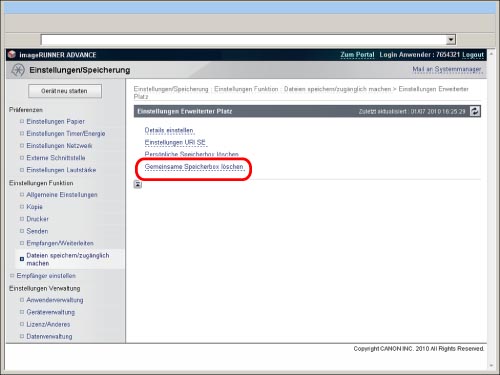Screen dimensions: 500x375
Task: Select Einstellungen Timer/Energie menu item
Action: (x=66, y=134)
